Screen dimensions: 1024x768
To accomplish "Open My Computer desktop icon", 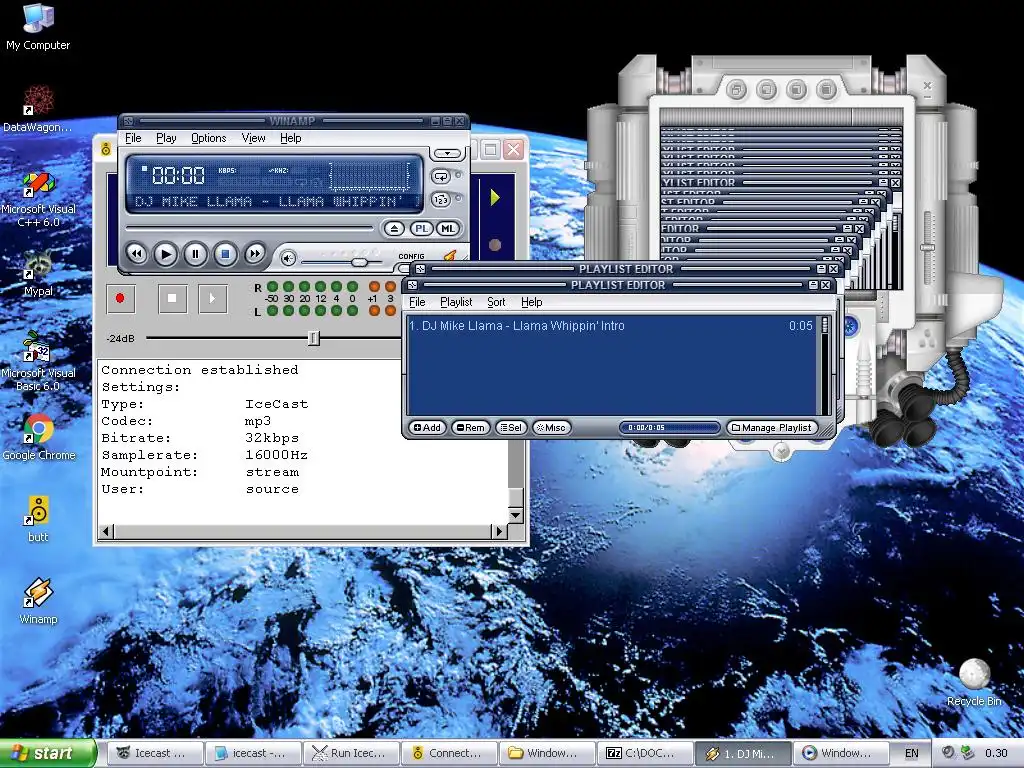I will click(x=38, y=26).
